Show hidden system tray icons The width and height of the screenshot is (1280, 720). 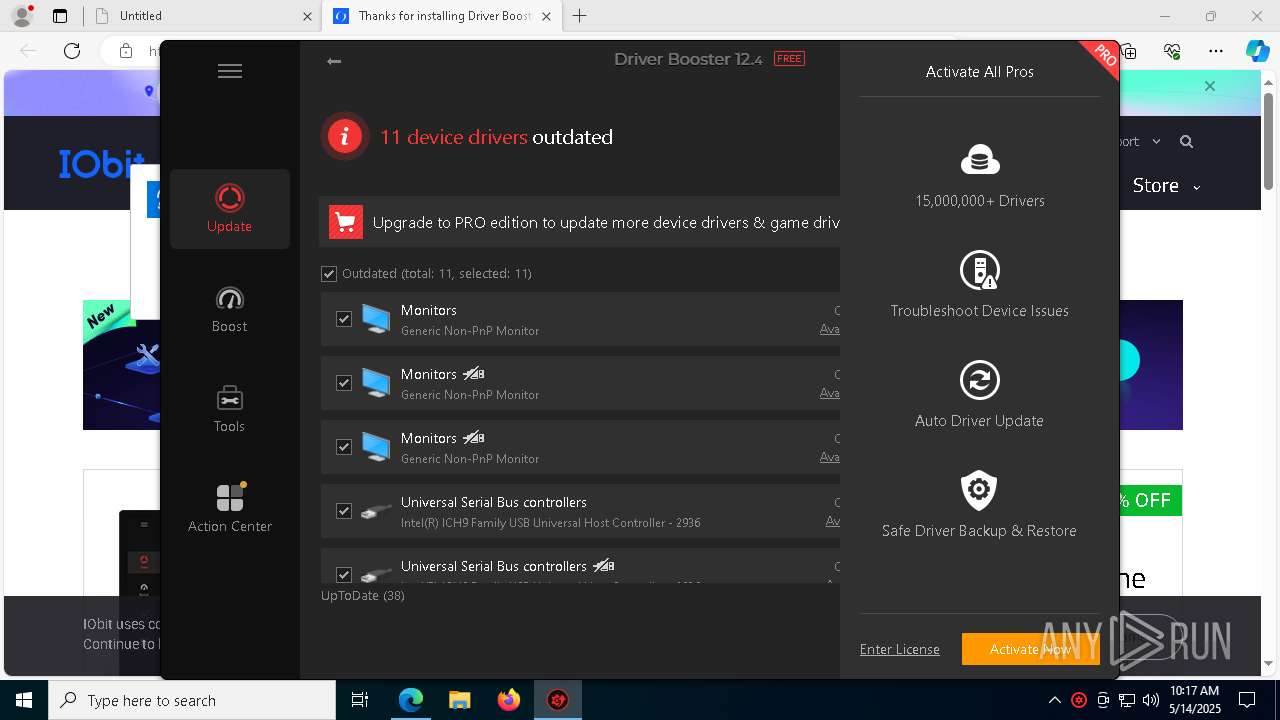click(1055, 701)
